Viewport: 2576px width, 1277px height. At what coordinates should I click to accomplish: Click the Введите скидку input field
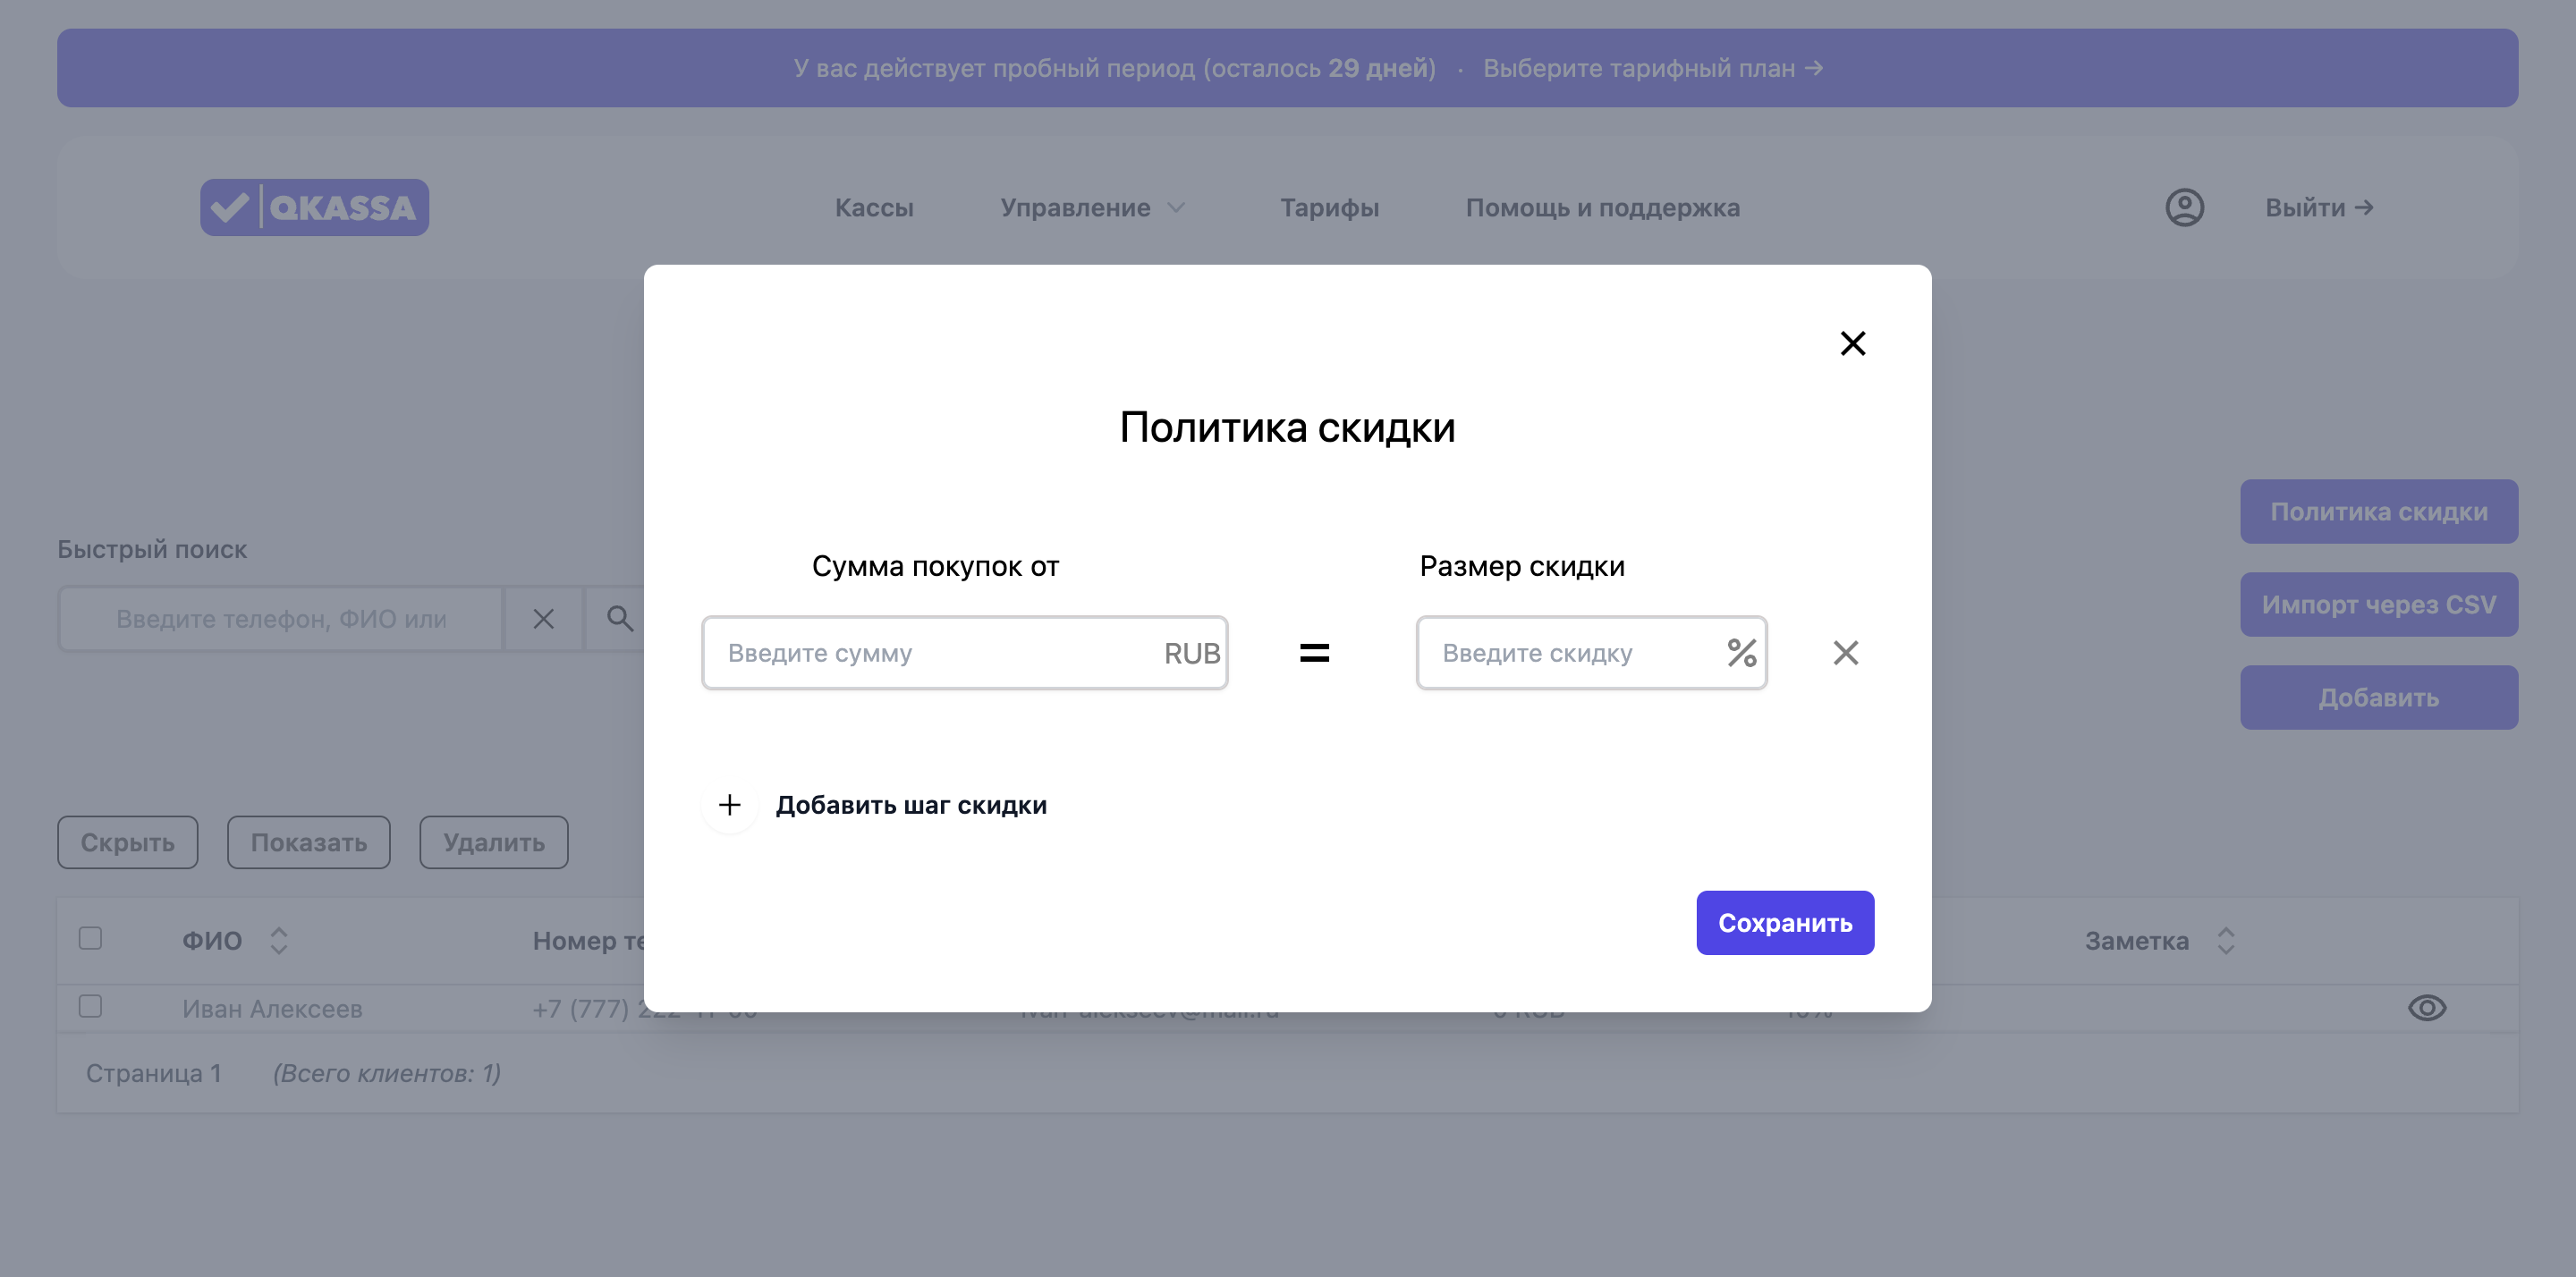[x=1570, y=653]
